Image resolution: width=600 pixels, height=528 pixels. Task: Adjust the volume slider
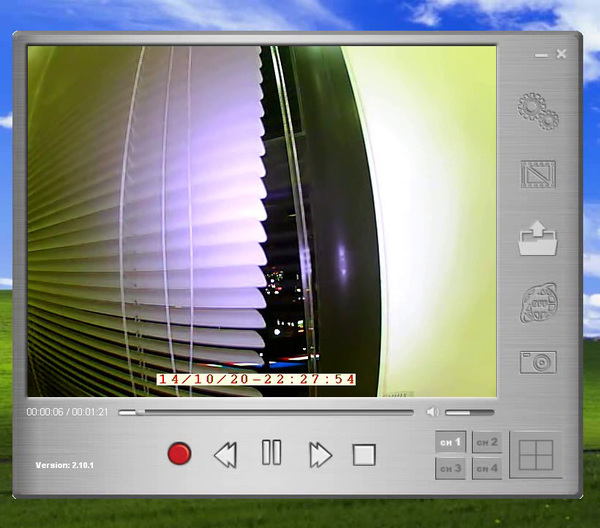pos(469,412)
